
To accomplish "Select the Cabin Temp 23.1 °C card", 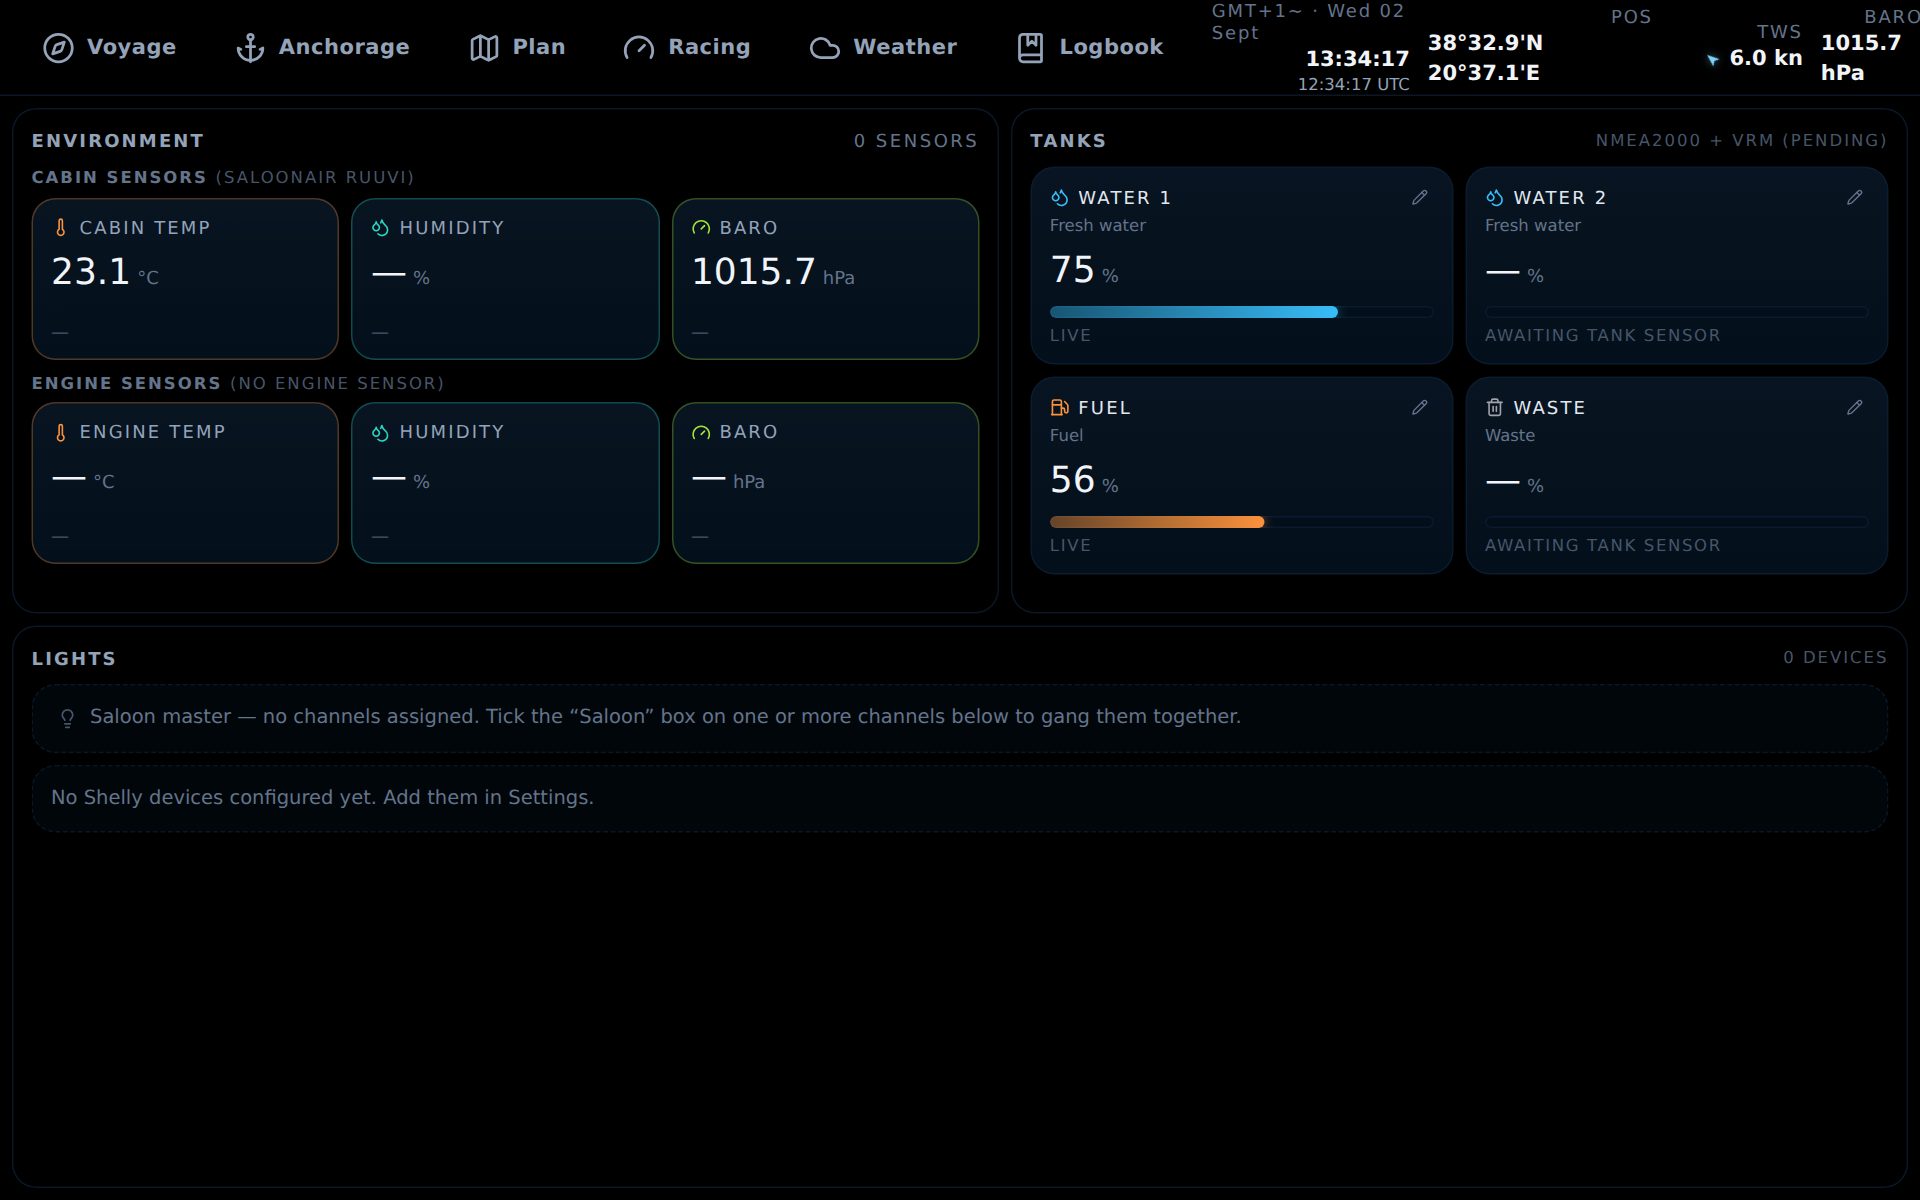I will click(x=185, y=279).
